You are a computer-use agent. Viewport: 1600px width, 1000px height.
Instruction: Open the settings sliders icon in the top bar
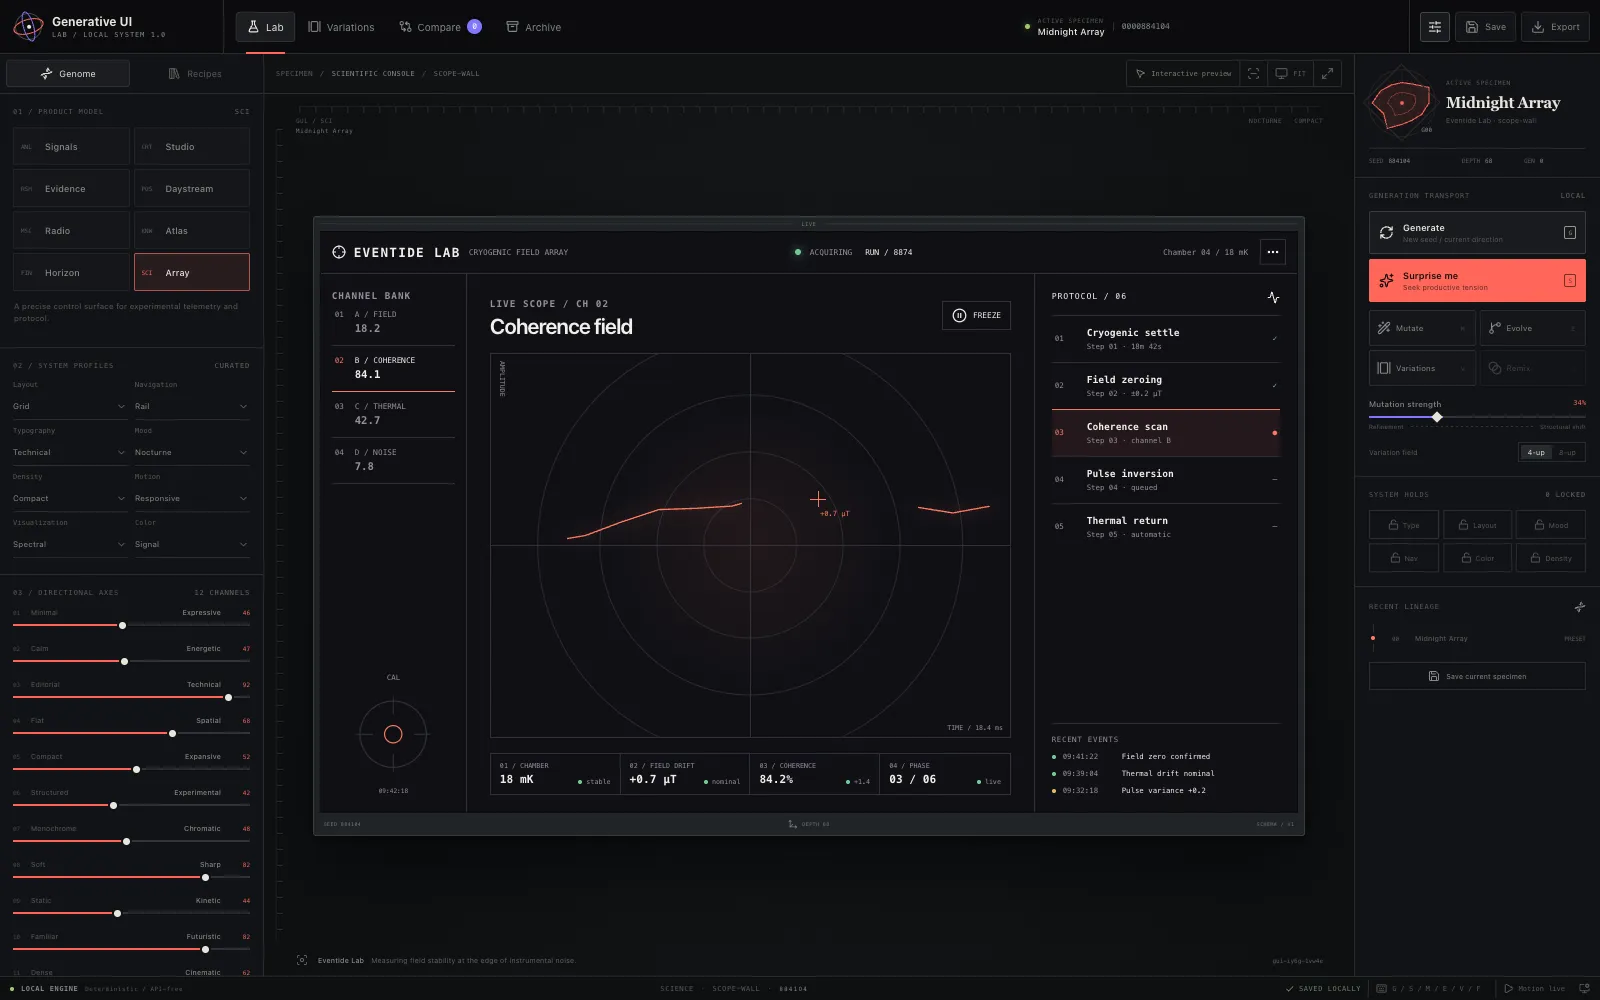tap(1434, 27)
